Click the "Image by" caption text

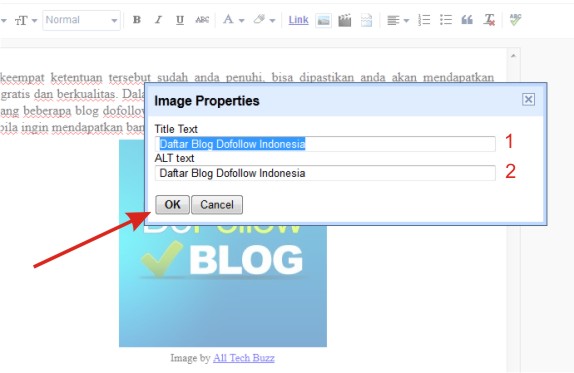[190, 358]
